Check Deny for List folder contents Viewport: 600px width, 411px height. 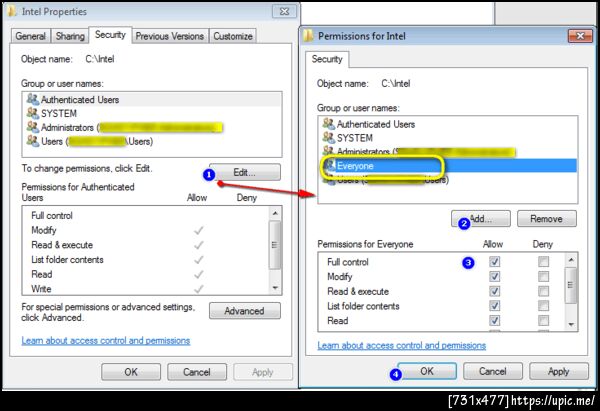click(543, 306)
